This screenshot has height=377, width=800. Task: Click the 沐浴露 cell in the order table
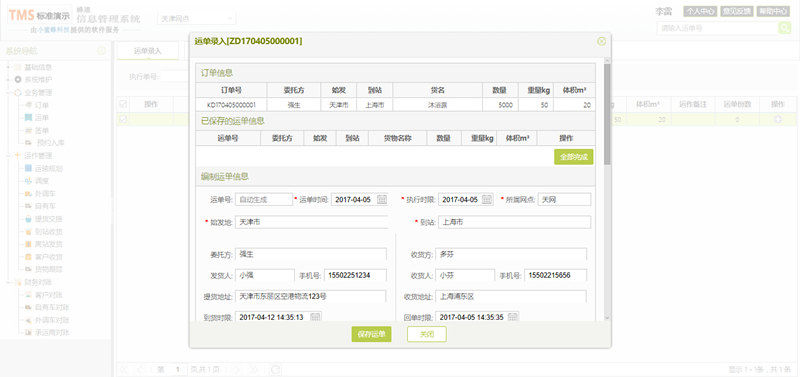point(437,105)
